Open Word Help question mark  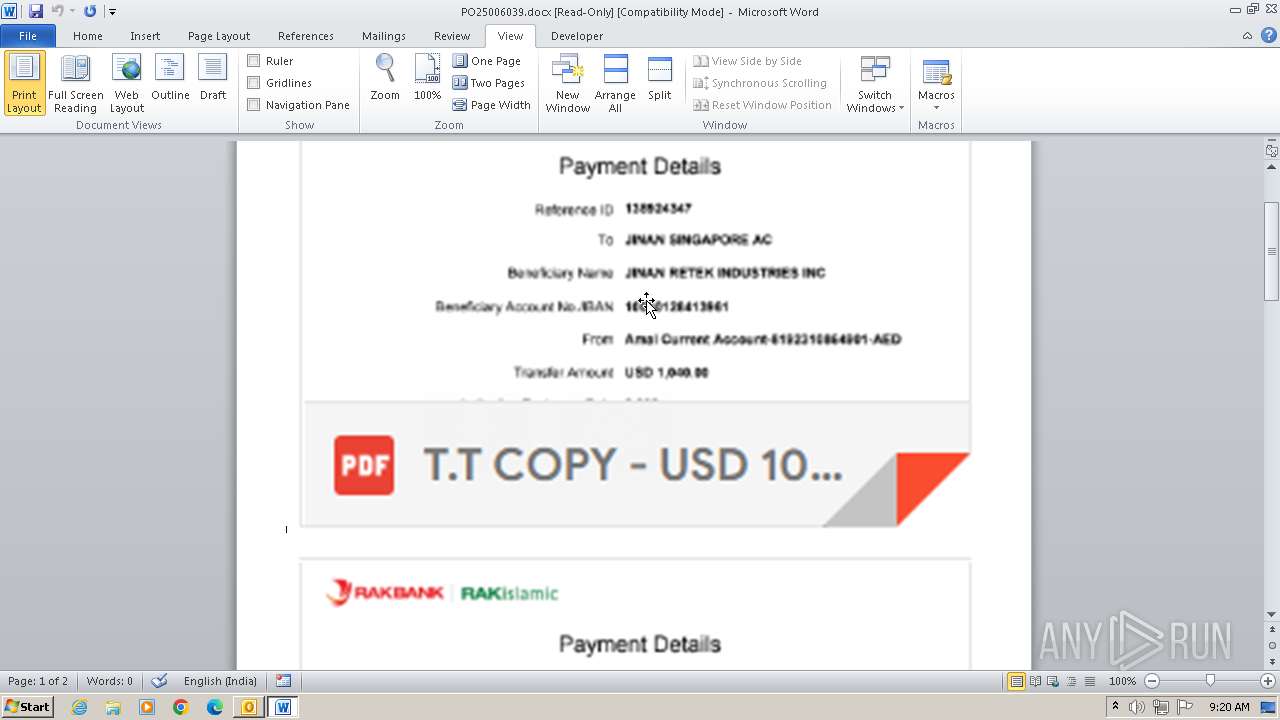click(1267, 36)
